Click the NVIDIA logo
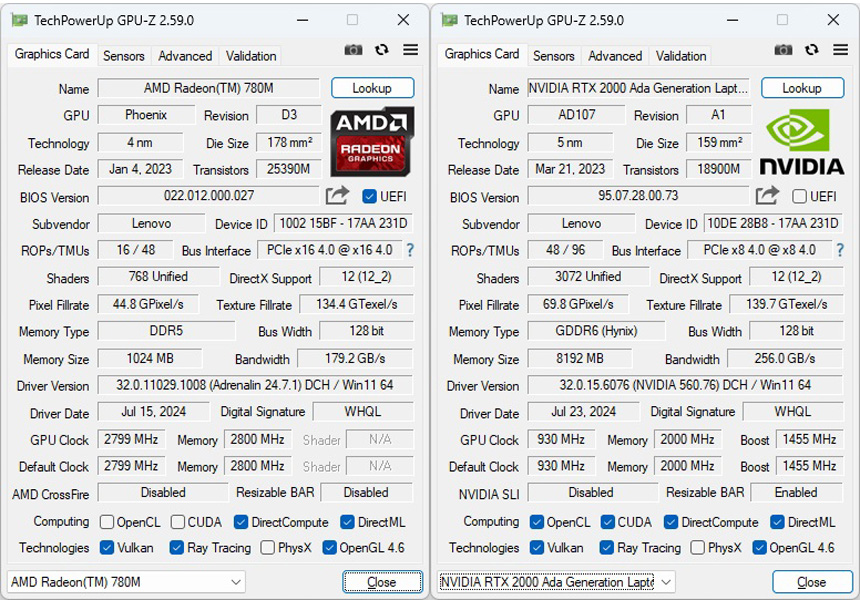Screen dimensions: 860x605 point(801,142)
